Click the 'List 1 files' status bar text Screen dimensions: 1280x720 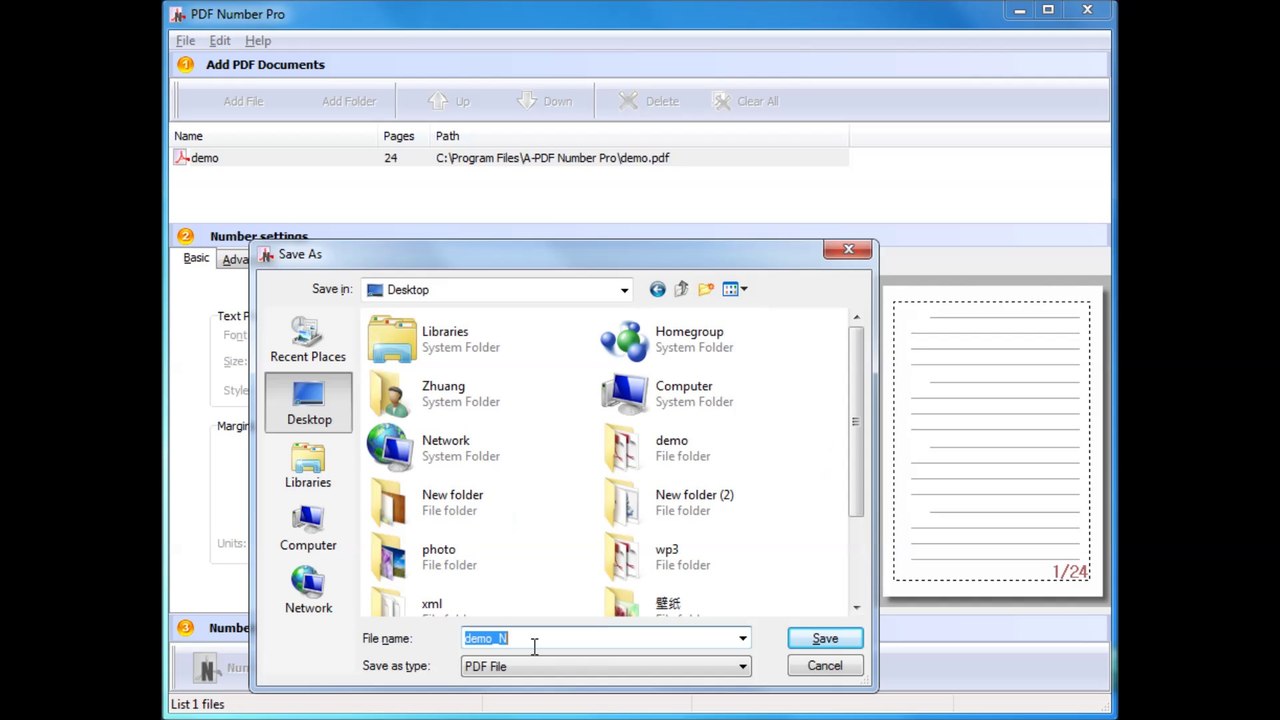coord(198,704)
